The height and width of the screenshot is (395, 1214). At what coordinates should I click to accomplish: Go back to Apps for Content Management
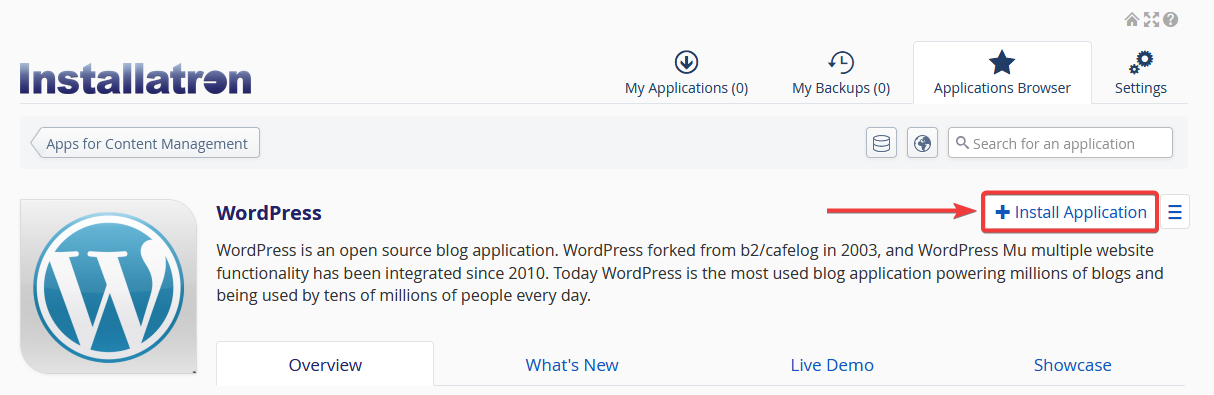coord(145,143)
